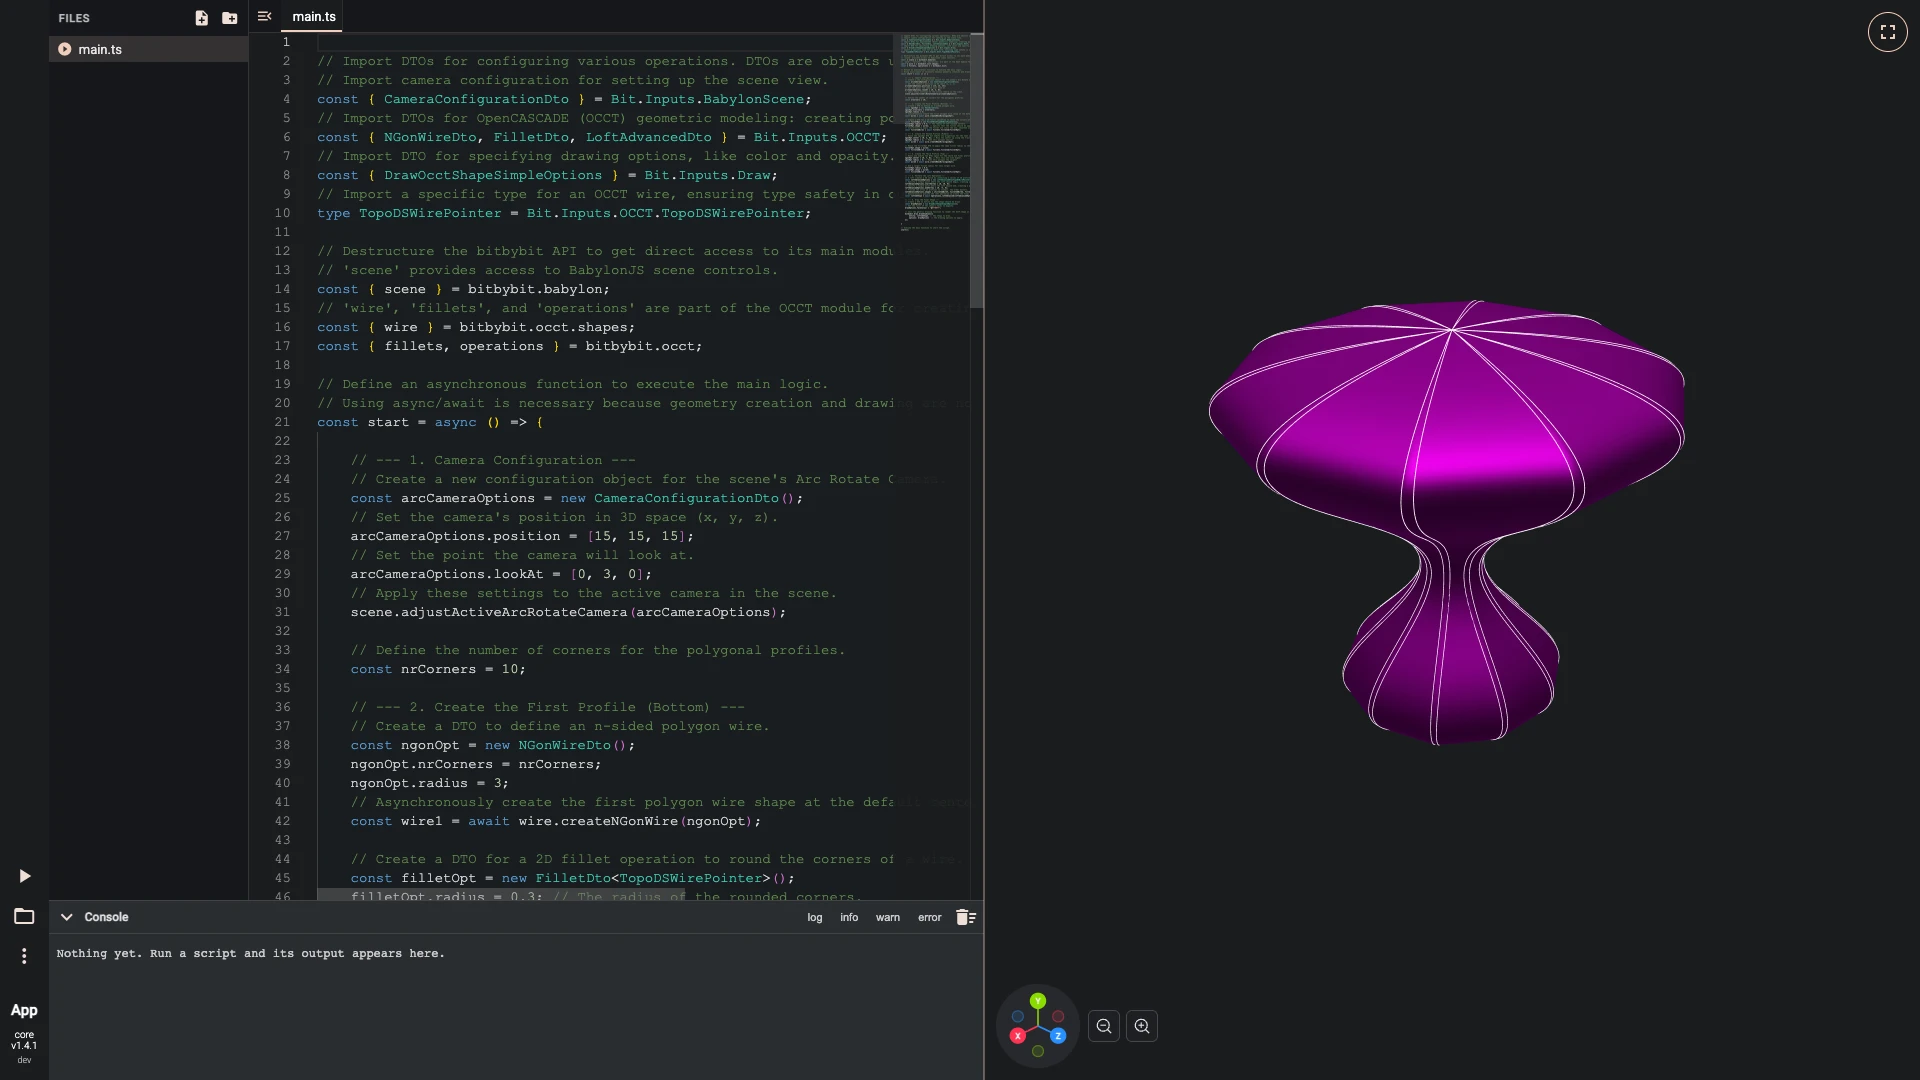Clear the console with trash icon
This screenshot has height=1080, width=1920.
[965, 917]
